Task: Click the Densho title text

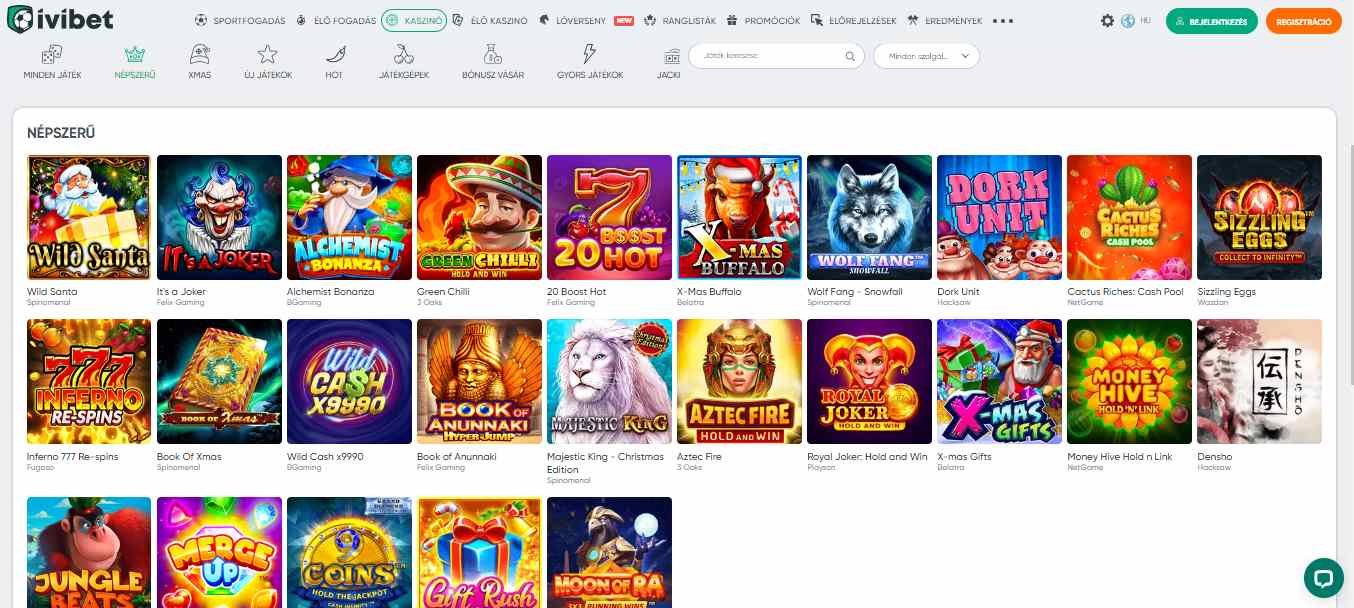Action: click(1215, 456)
